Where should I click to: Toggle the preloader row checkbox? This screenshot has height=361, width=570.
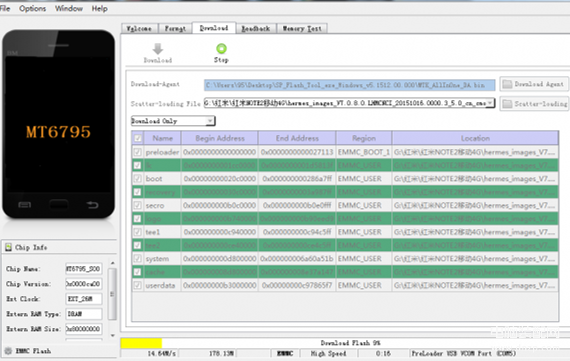137,152
